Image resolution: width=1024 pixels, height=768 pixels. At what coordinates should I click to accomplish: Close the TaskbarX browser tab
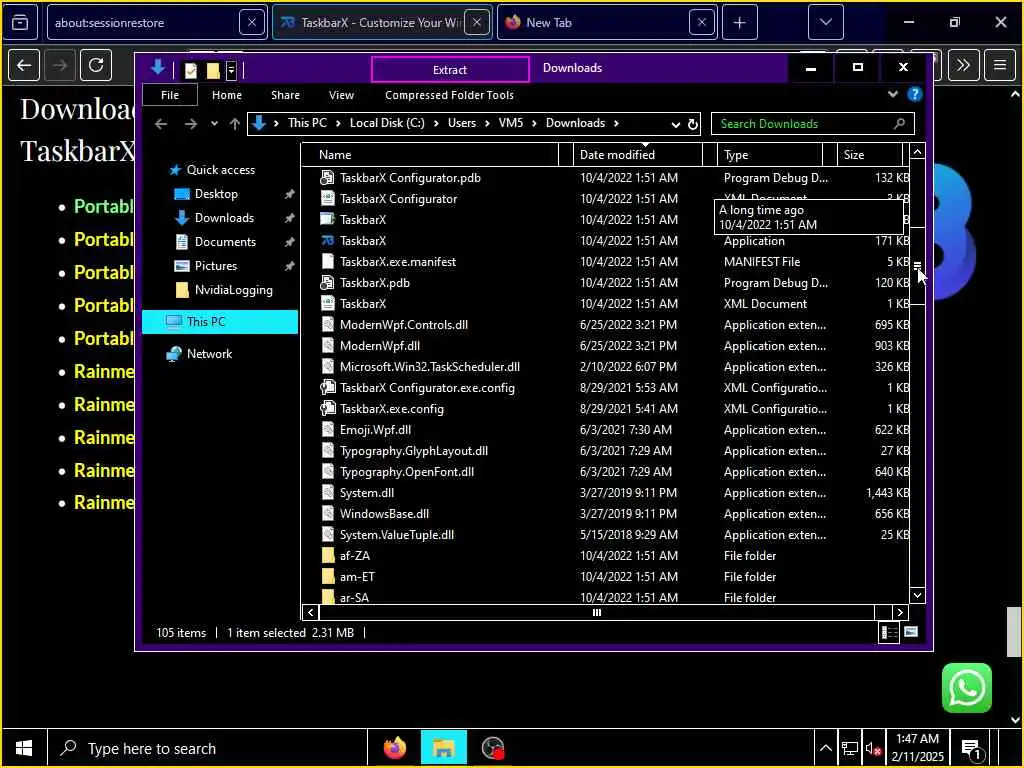(477, 23)
